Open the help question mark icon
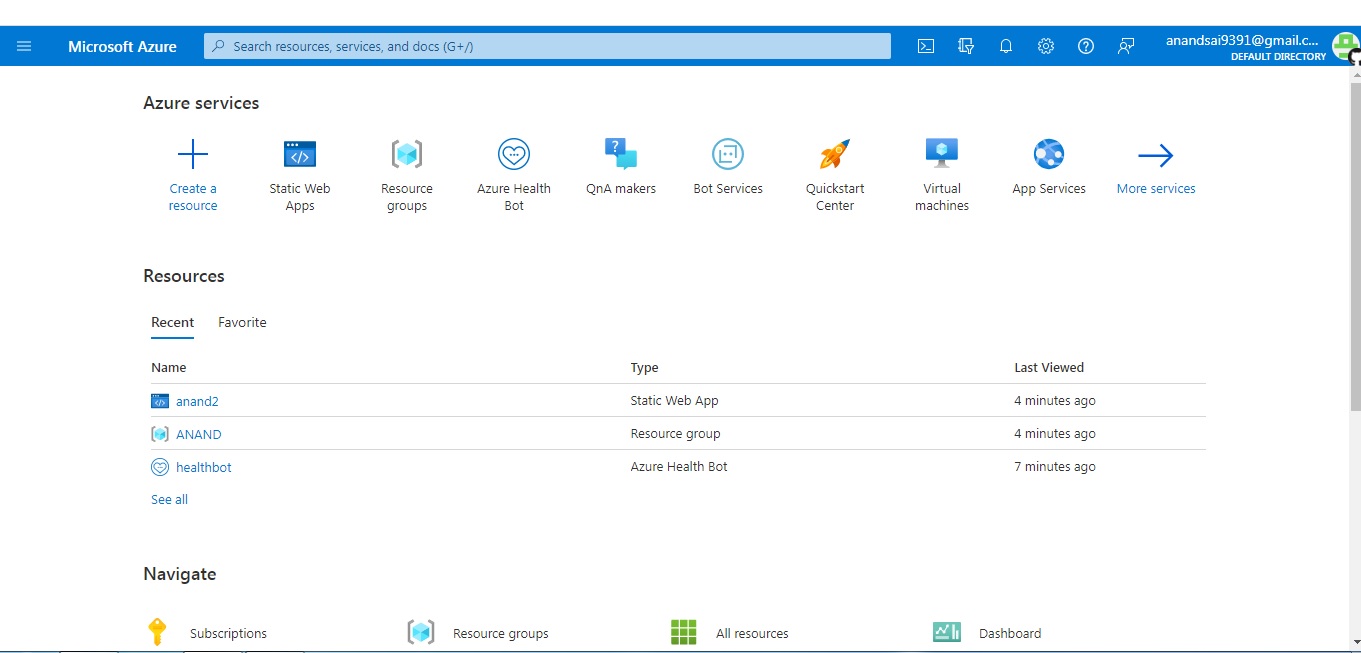Viewport: 1361px width, 653px height. pyautogui.click(x=1086, y=45)
